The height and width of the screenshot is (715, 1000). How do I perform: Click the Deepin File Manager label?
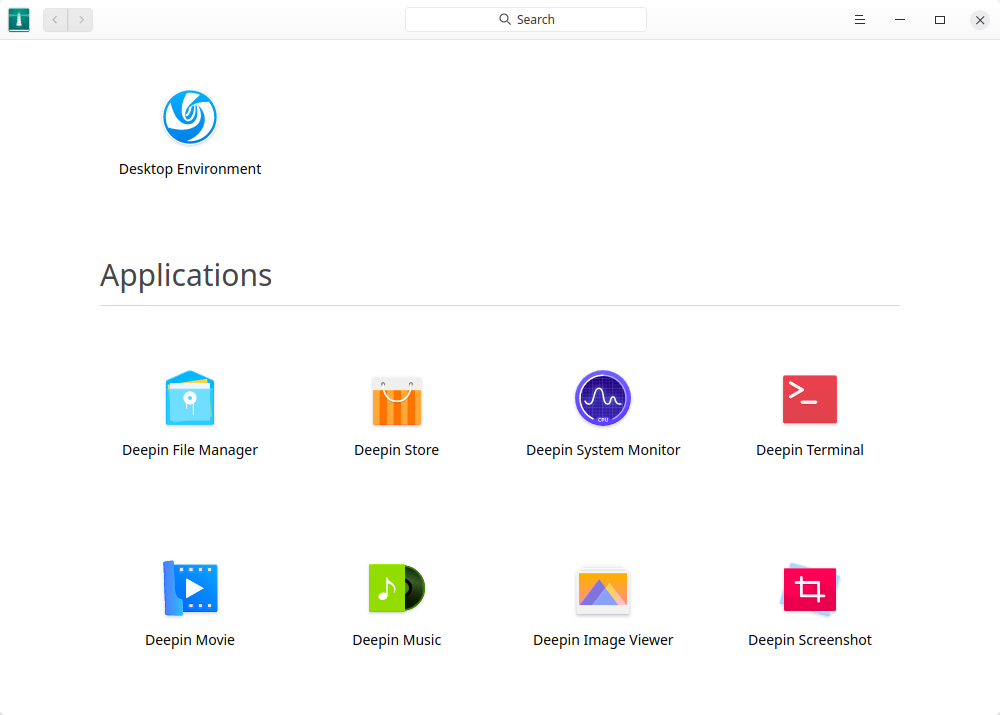pyautogui.click(x=190, y=450)
